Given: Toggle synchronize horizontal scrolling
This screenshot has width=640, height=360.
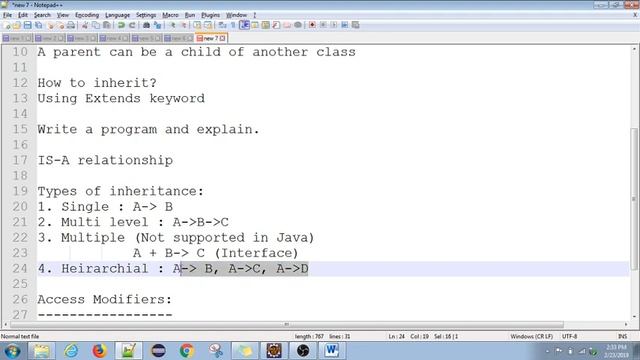Looking at the screenshot, I should pos(208,25).
